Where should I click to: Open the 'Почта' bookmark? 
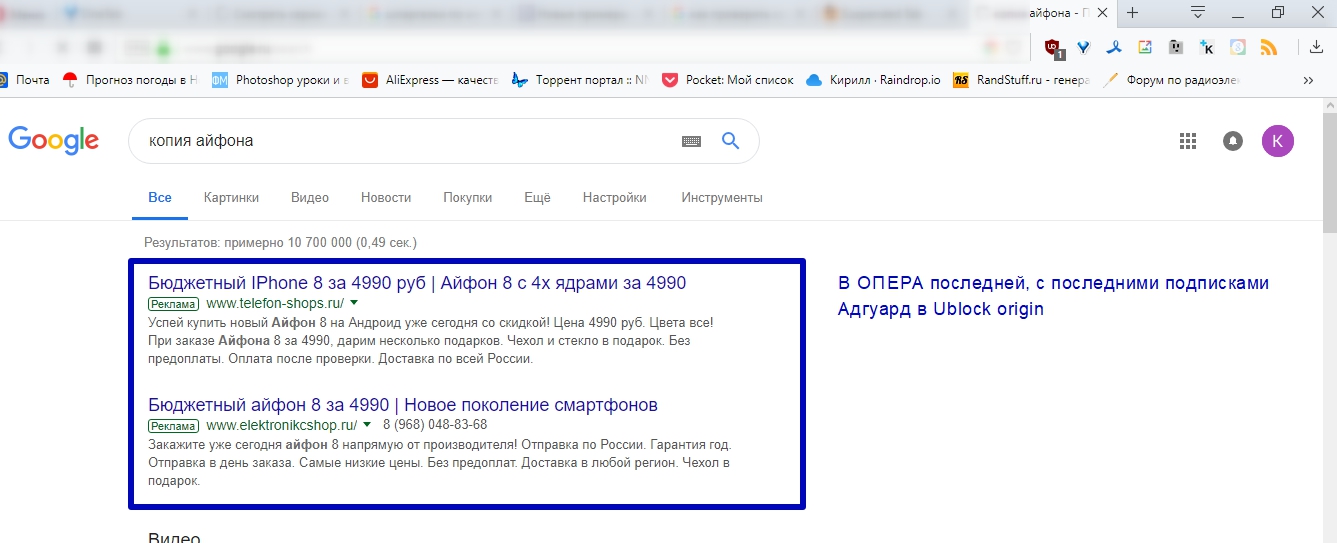pyautogui.click(x=24, y=80)
